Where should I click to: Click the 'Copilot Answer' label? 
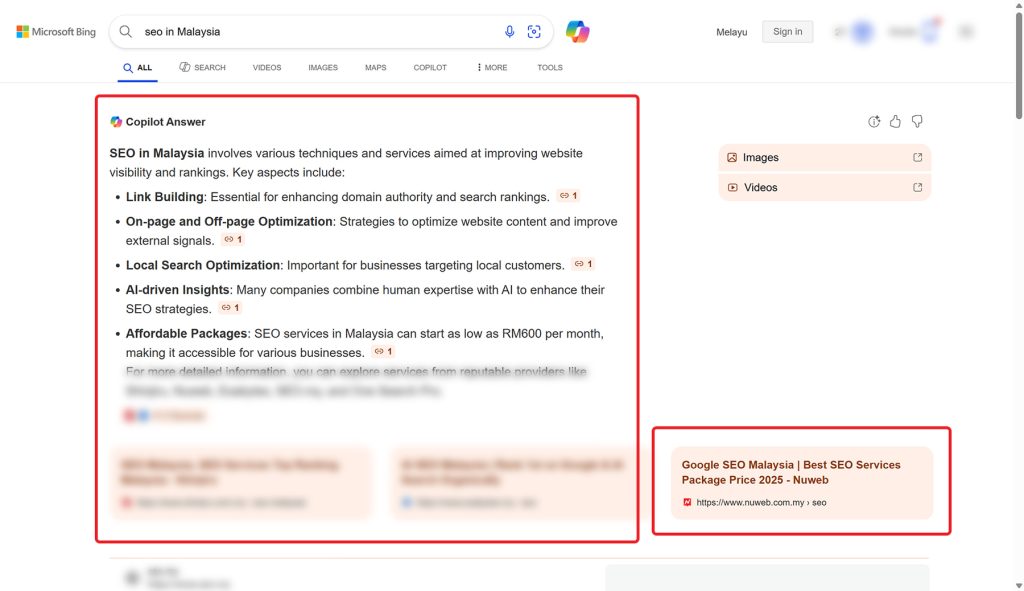tap(165, 121)
